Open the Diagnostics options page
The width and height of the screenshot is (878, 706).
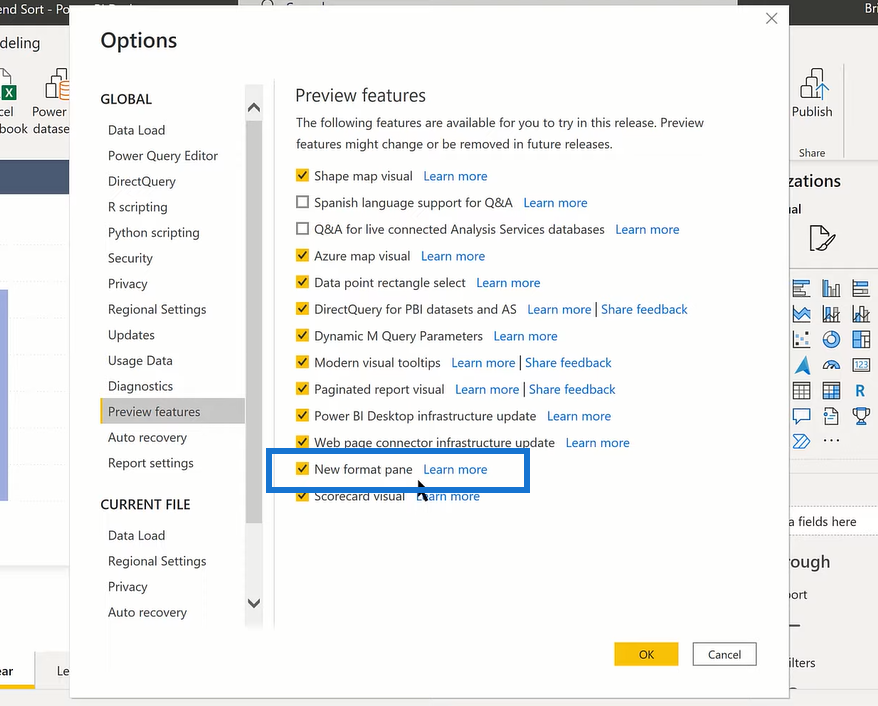point(140,386)
